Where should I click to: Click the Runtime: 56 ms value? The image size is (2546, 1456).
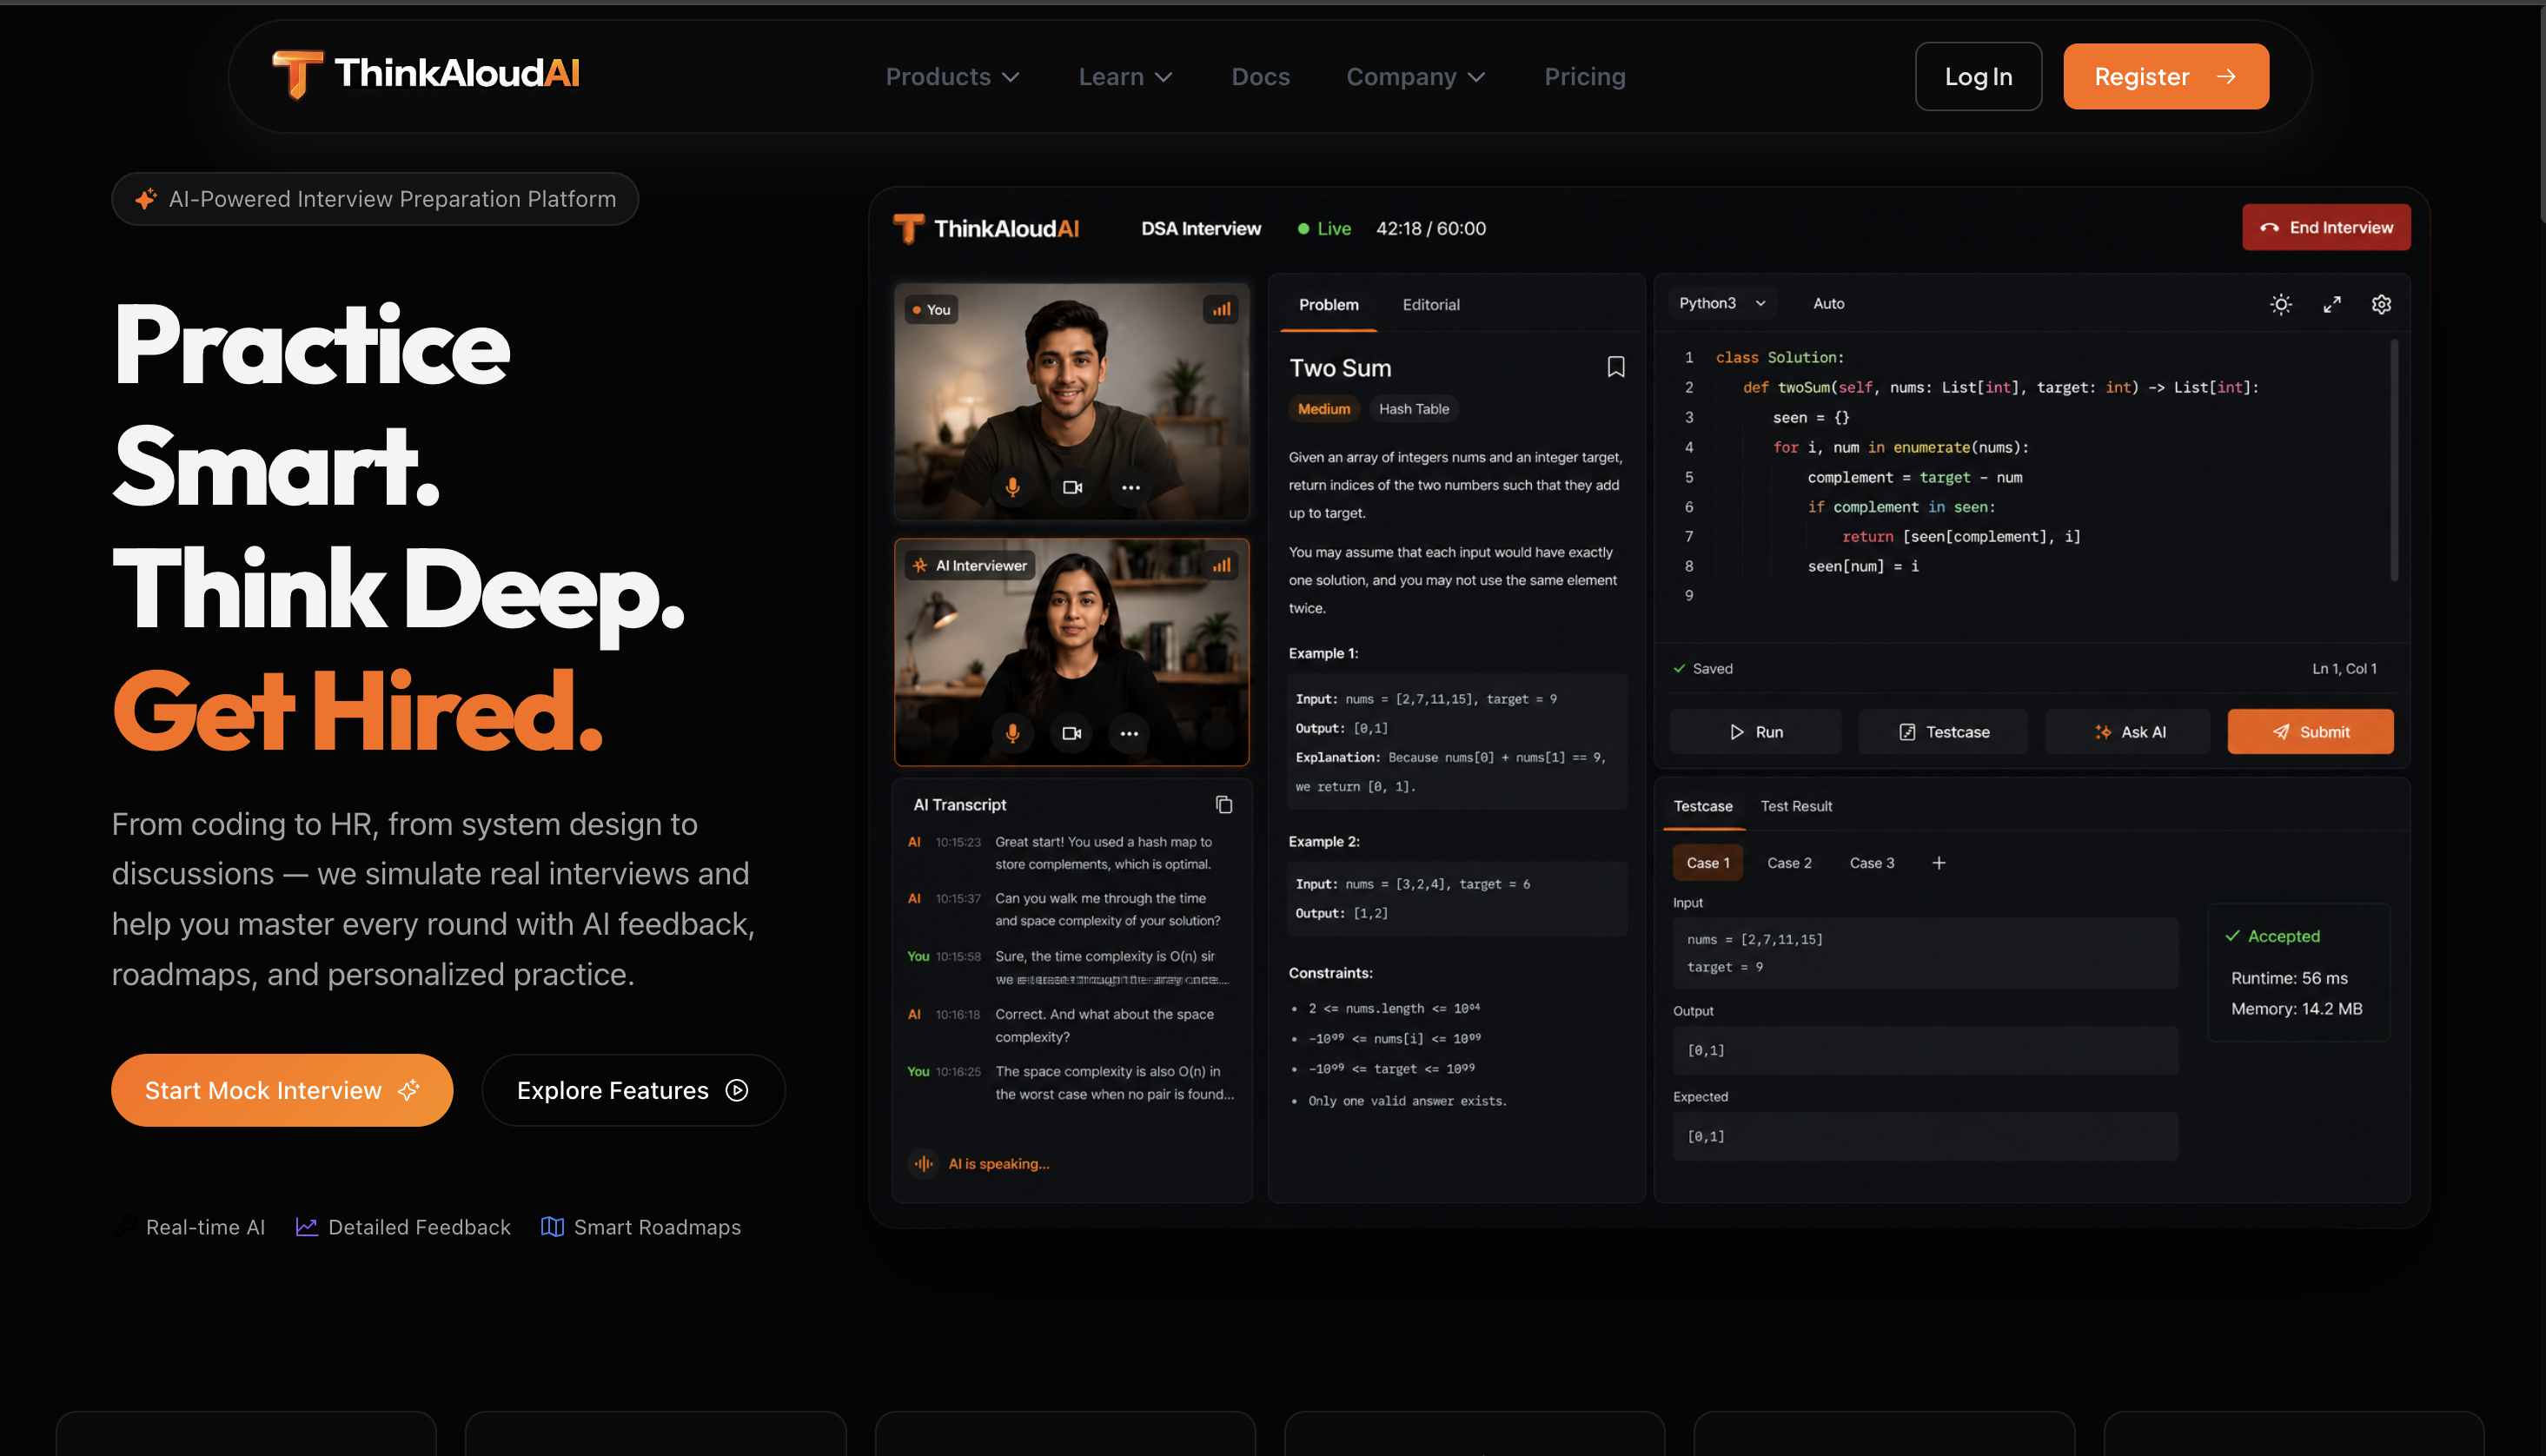[x=2288, y=977]
